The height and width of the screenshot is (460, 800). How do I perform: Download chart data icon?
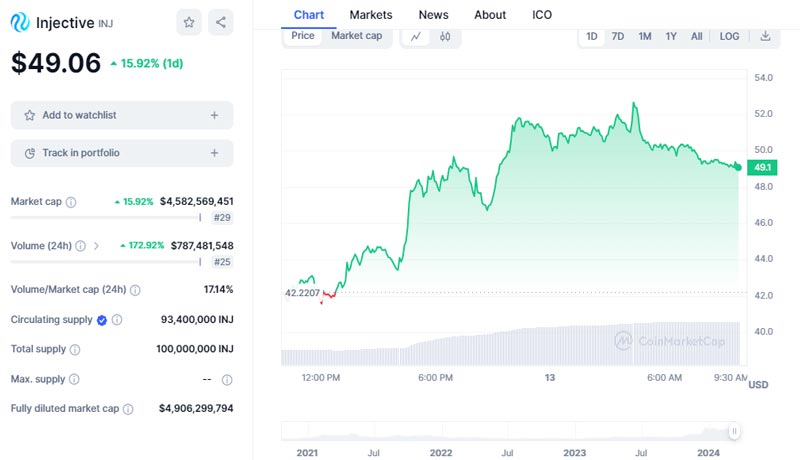coord(765,36)
